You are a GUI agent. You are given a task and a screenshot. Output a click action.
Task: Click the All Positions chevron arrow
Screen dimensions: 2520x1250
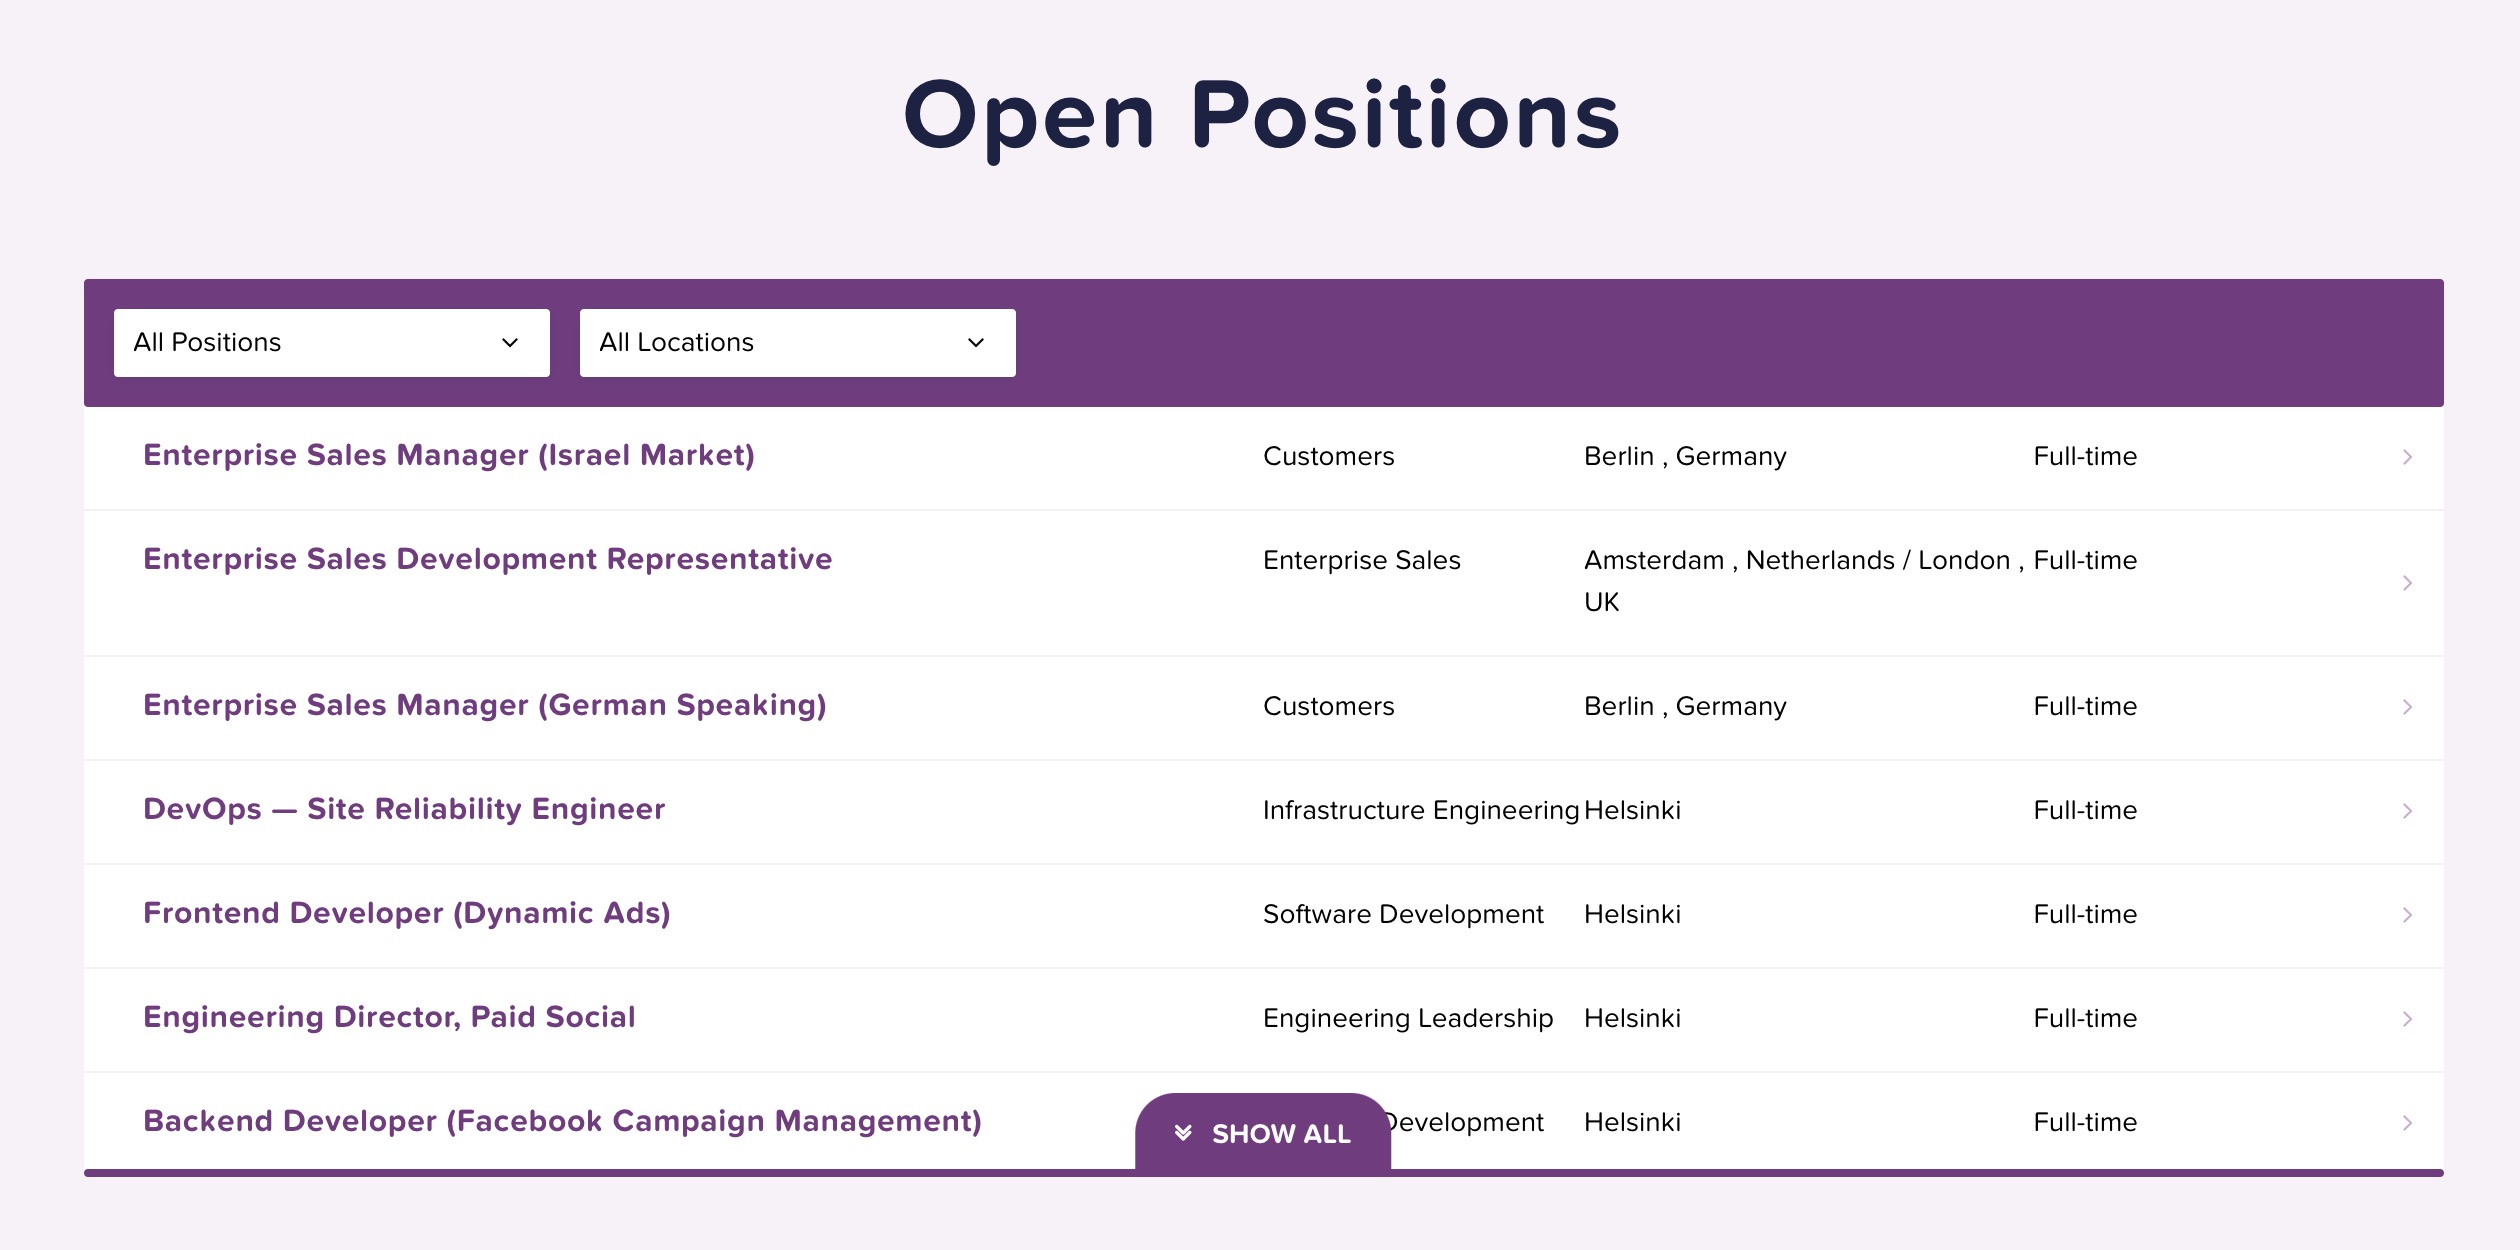(510, 343)
